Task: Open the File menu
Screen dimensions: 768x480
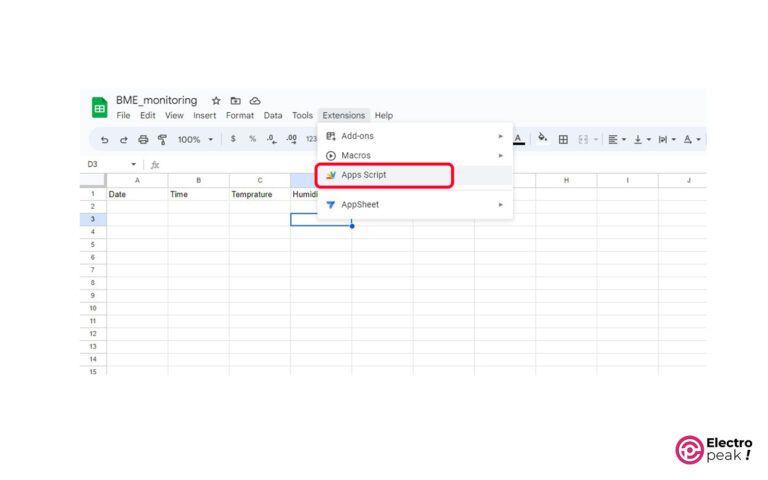Action: [x=123, y=116]
